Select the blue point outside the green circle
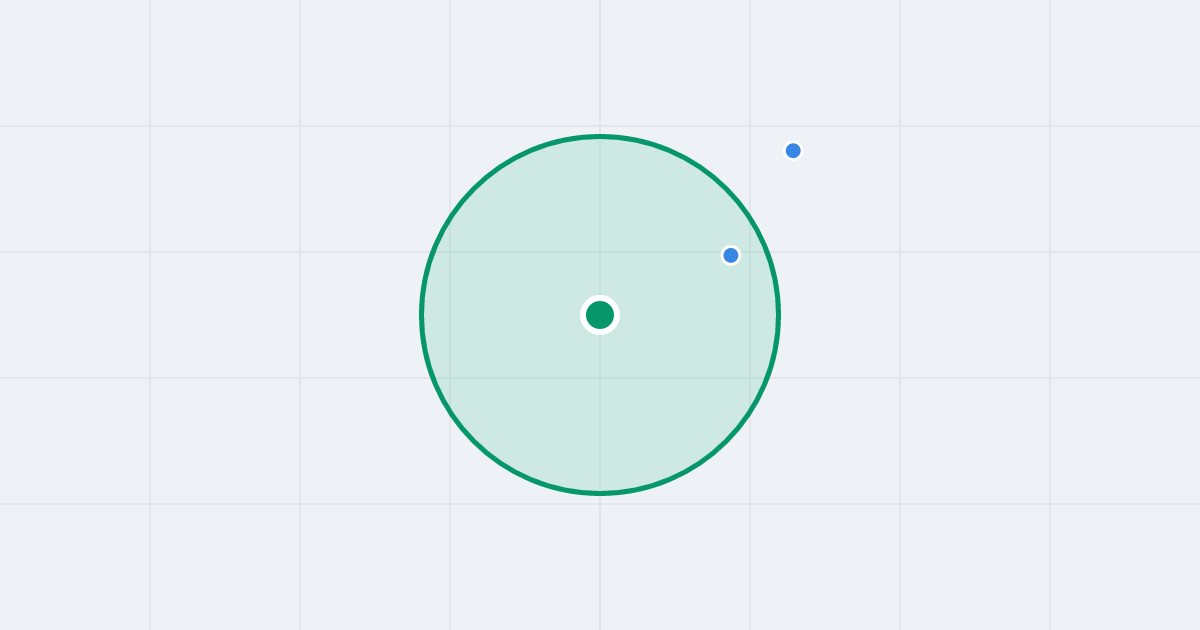This screenshot has width=1200, height=630. [x=793, y=151]
